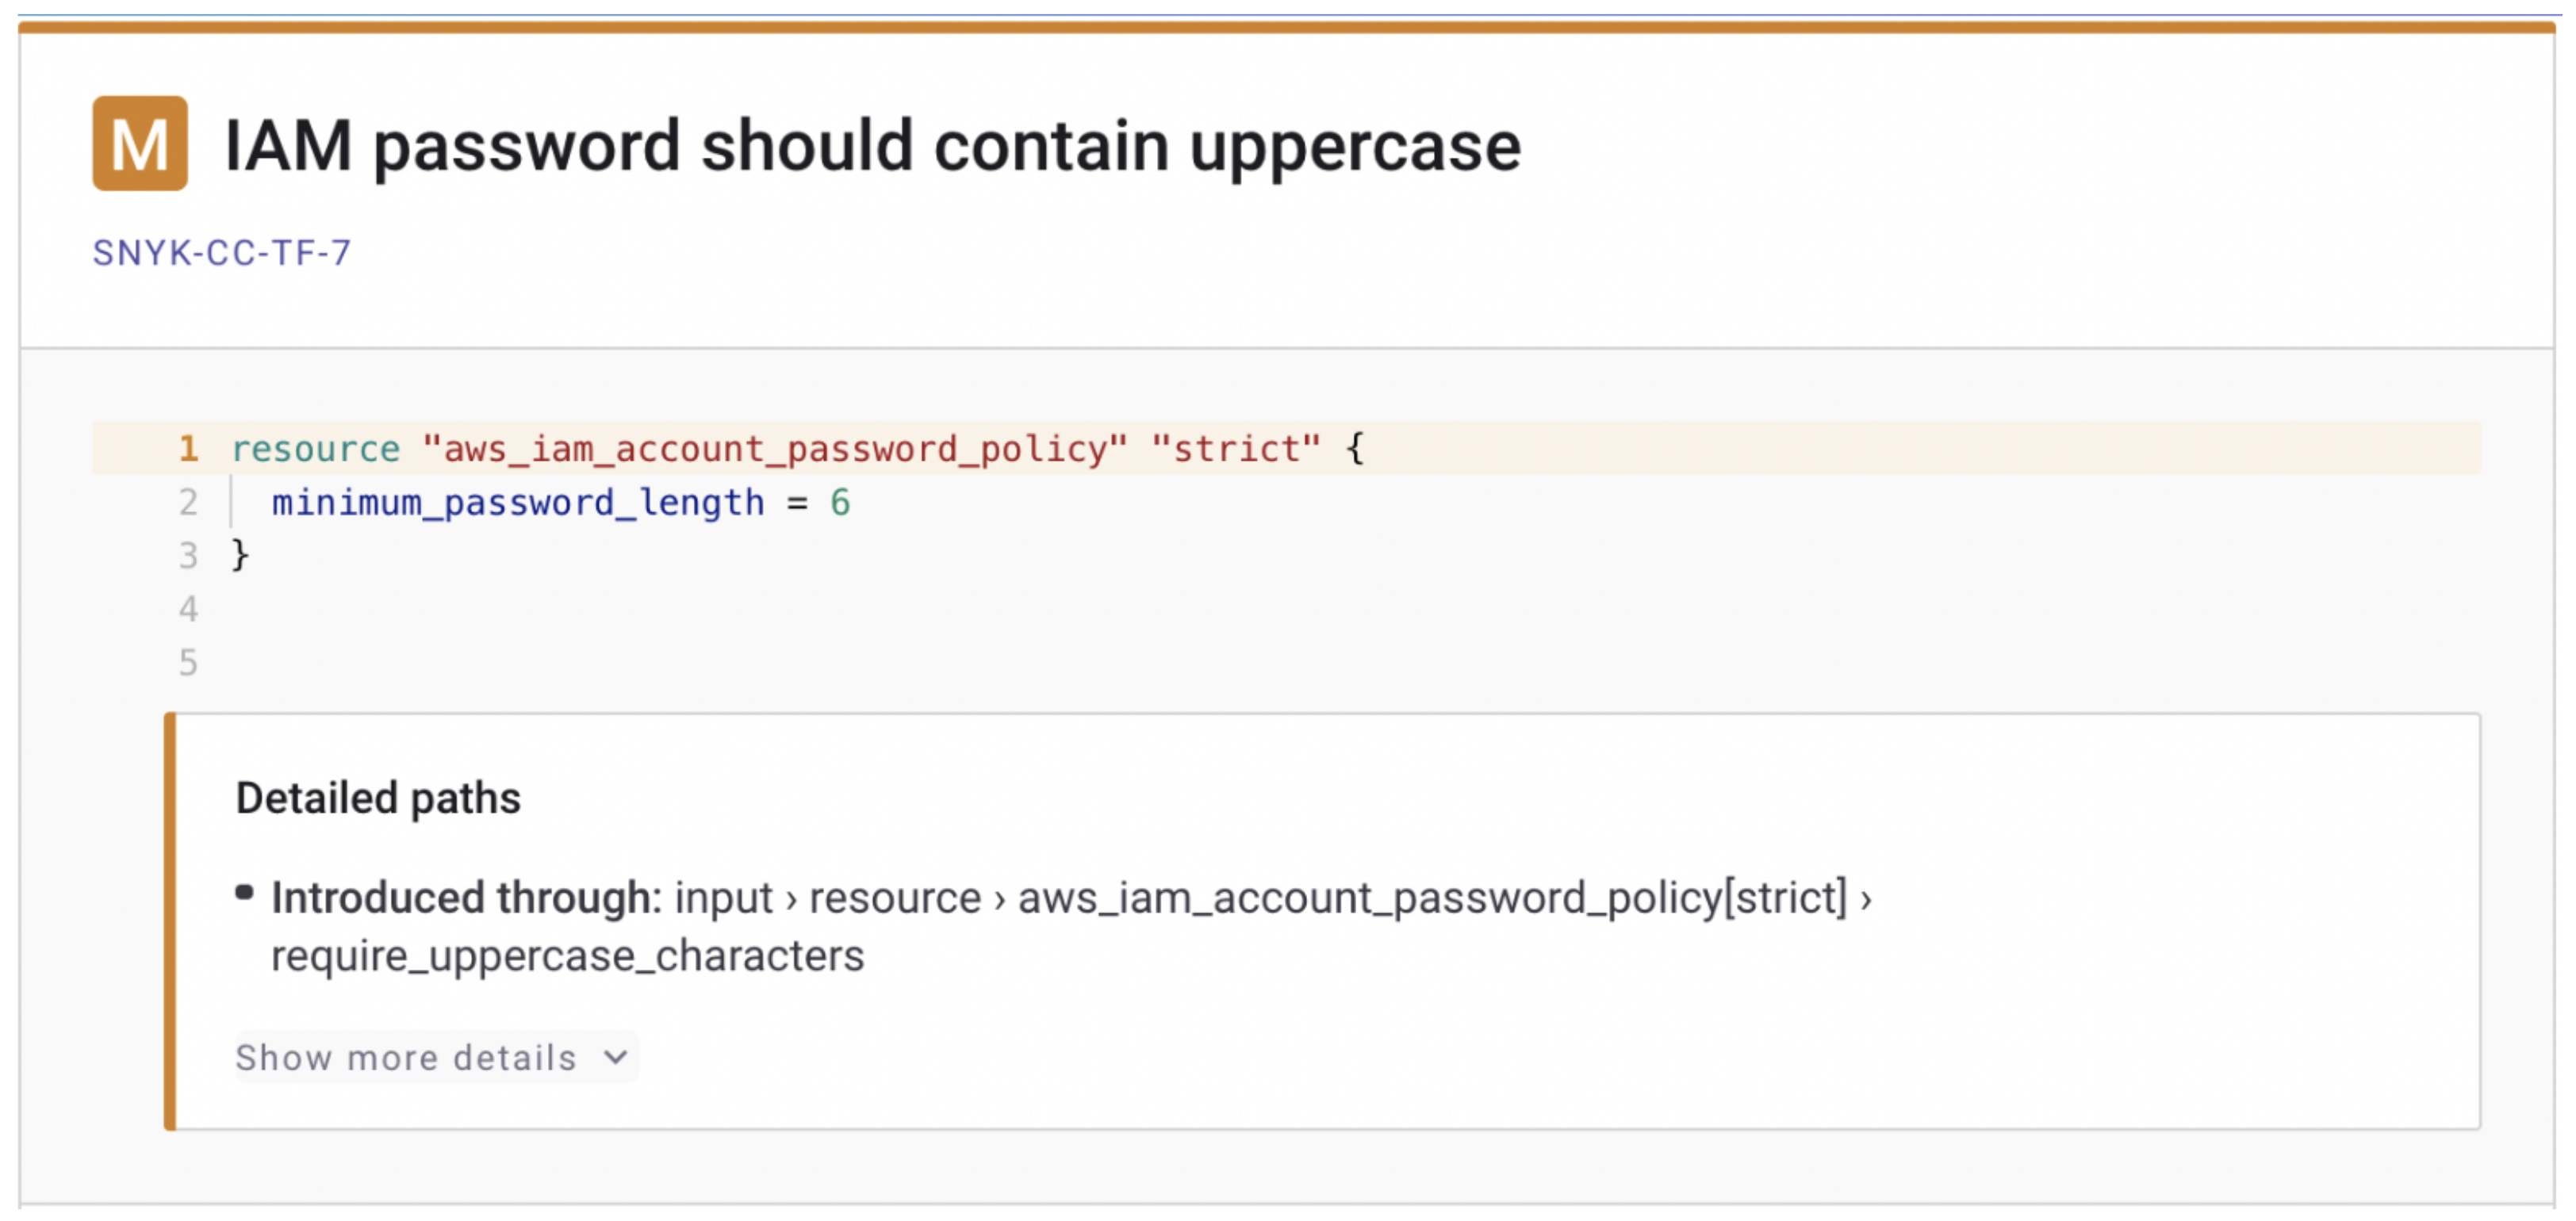Click "aws_iam_account_password_policy" string in code
This screenshot has height=1221, width=2576.
[x=775, y=449]
